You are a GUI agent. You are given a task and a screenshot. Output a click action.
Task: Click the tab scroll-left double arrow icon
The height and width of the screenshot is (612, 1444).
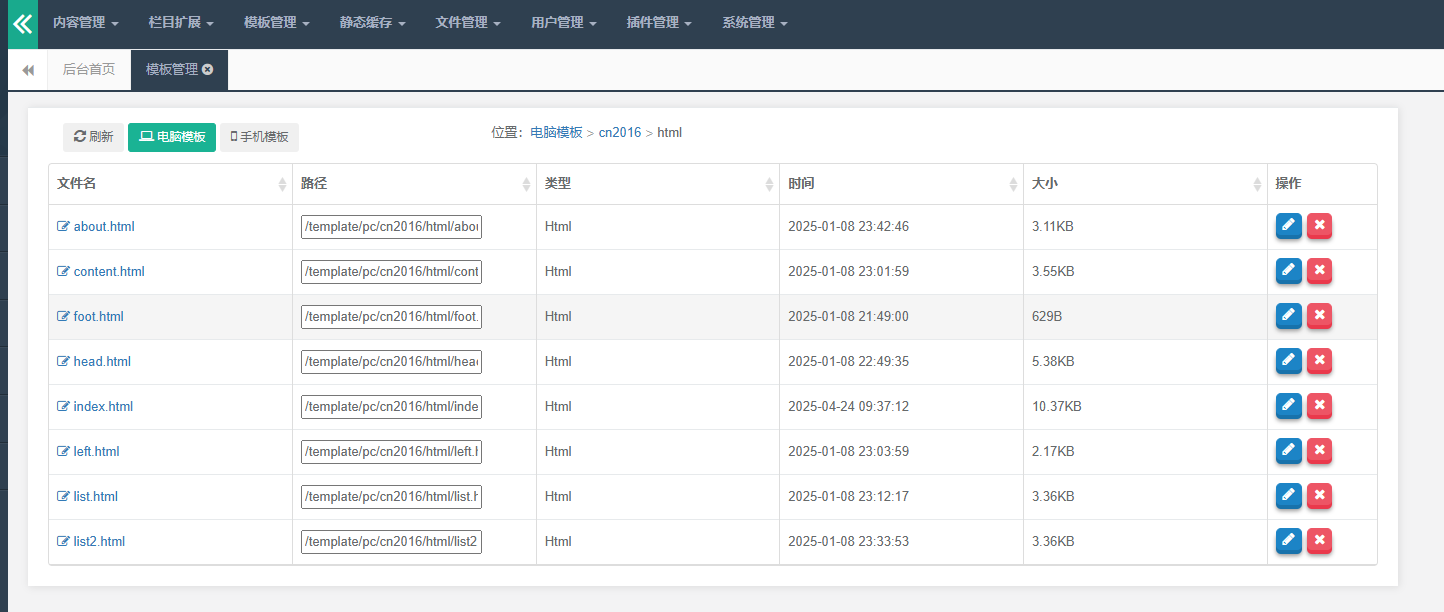28,70
